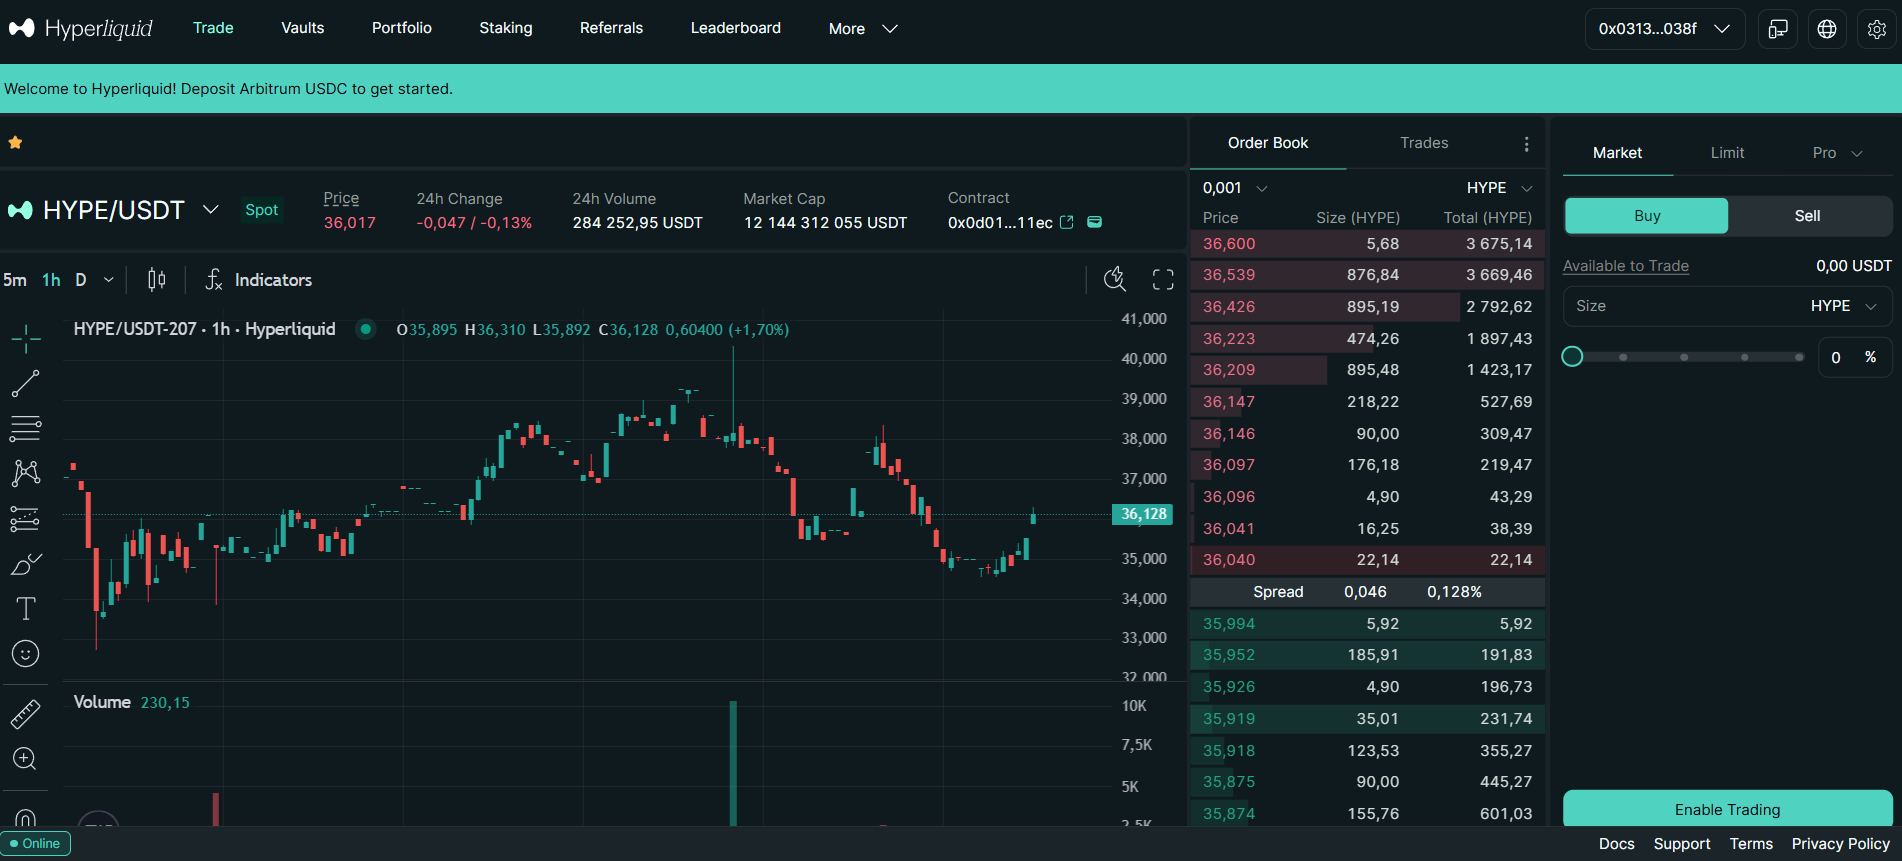Expand the HYPE/USDT pair selector

tap(211, 210)
